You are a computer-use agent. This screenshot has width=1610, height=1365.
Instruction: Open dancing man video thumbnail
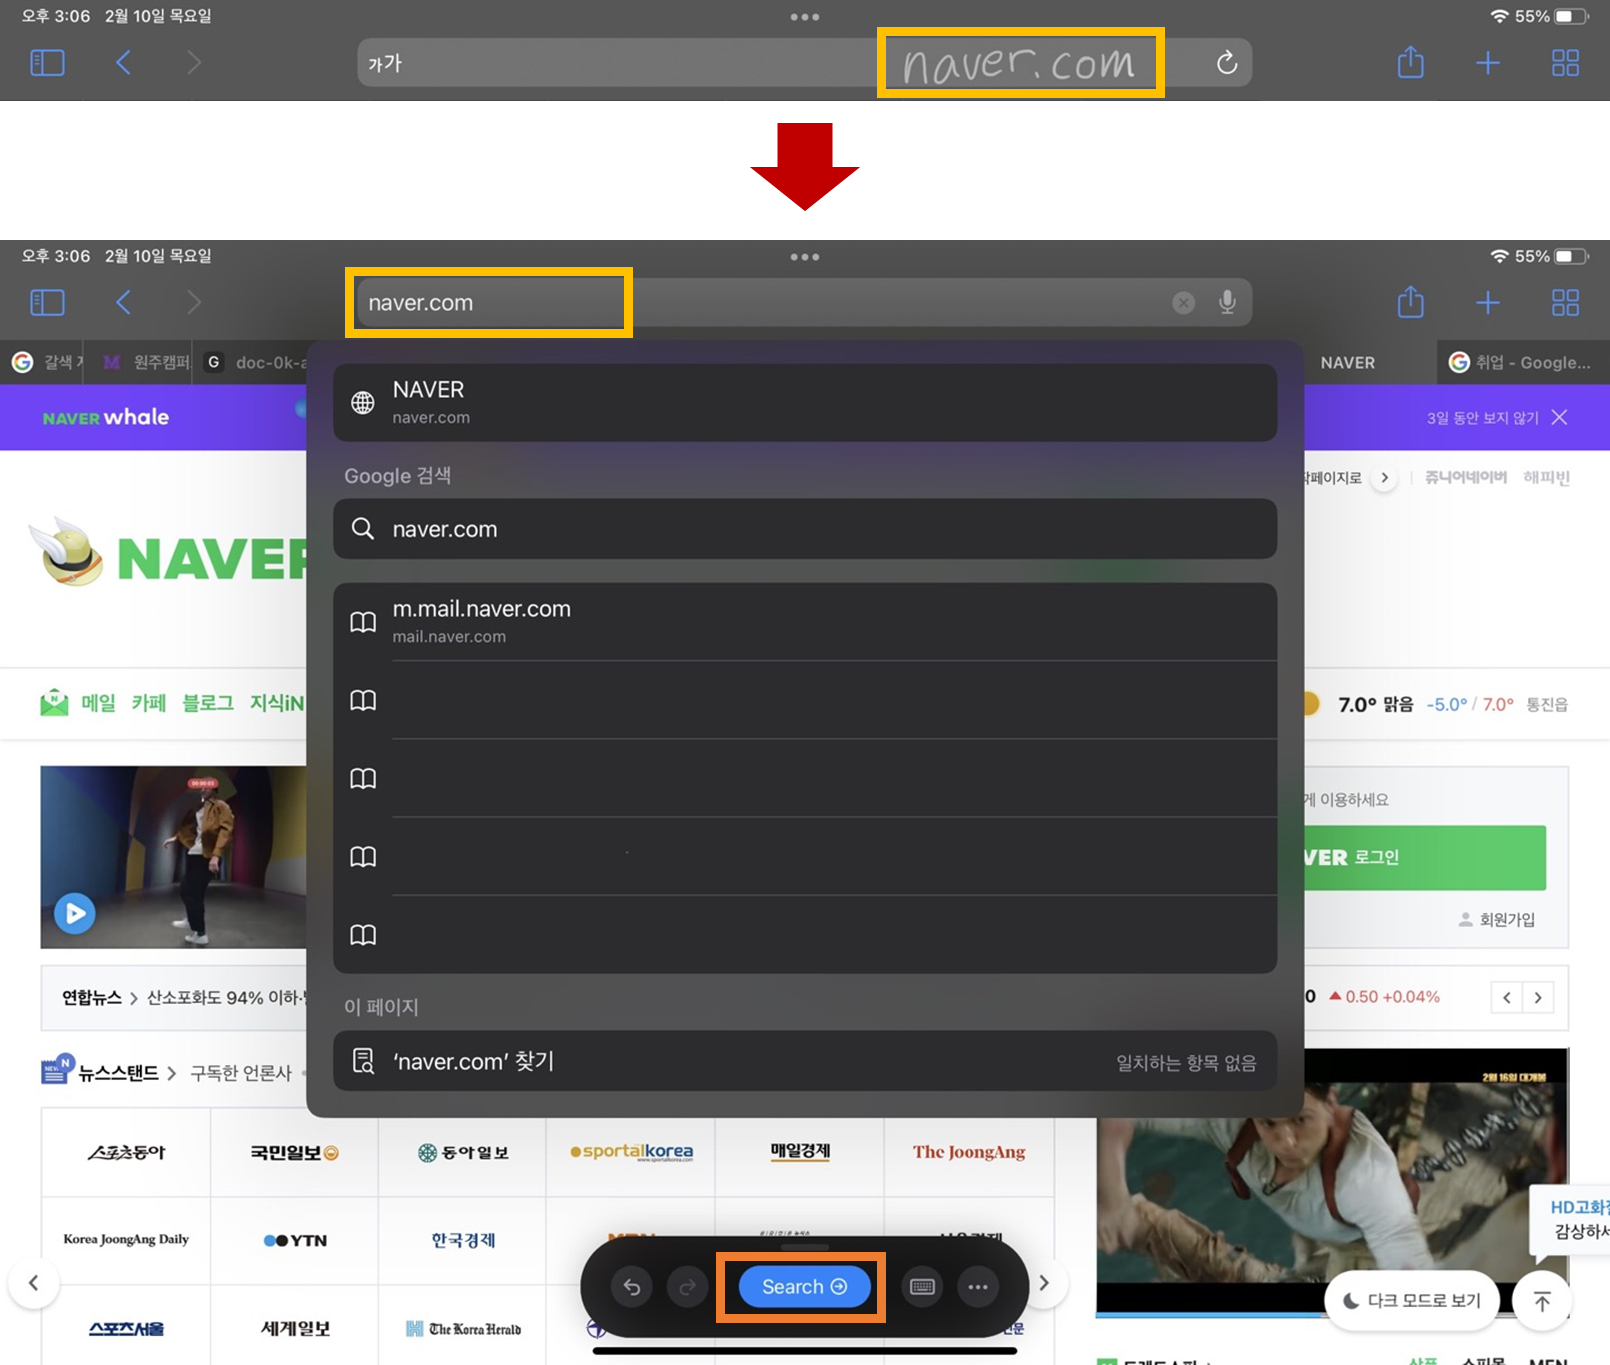(173, 857)
